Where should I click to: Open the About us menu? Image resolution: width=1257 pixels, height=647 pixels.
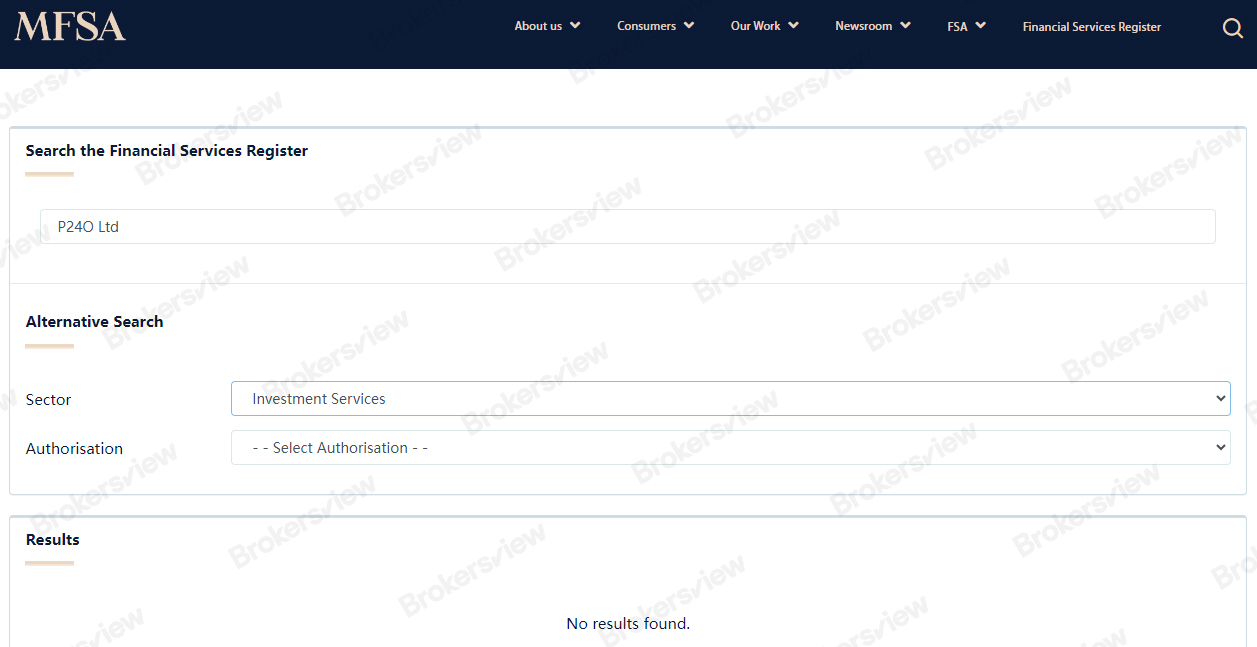538,26
